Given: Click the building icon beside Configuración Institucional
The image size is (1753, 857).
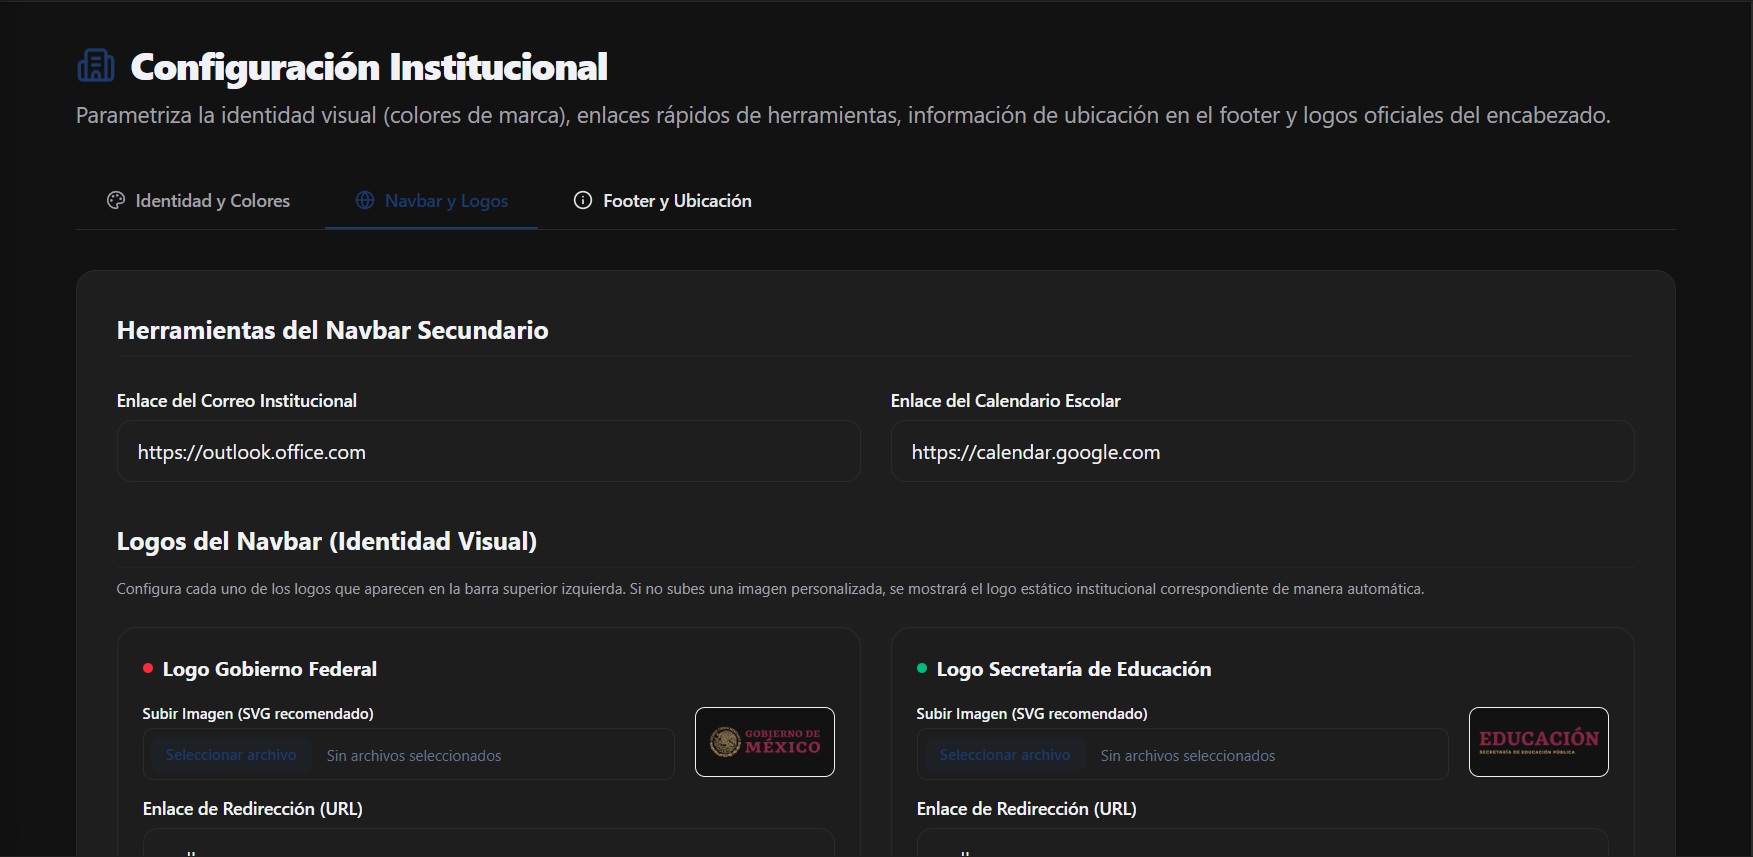Looking at the screenshot, I should pos(96,66).
